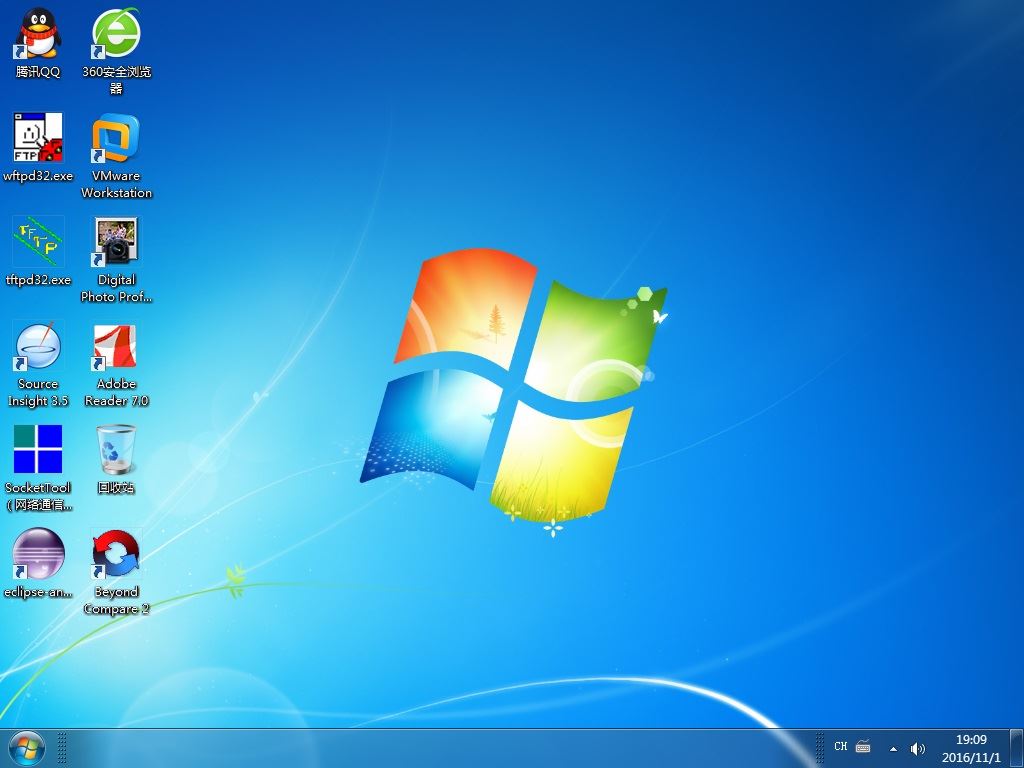Select the VMware Workstation shortcut icon
The width and height of the screenshot is (1024, 768).
tap(116, 137)
